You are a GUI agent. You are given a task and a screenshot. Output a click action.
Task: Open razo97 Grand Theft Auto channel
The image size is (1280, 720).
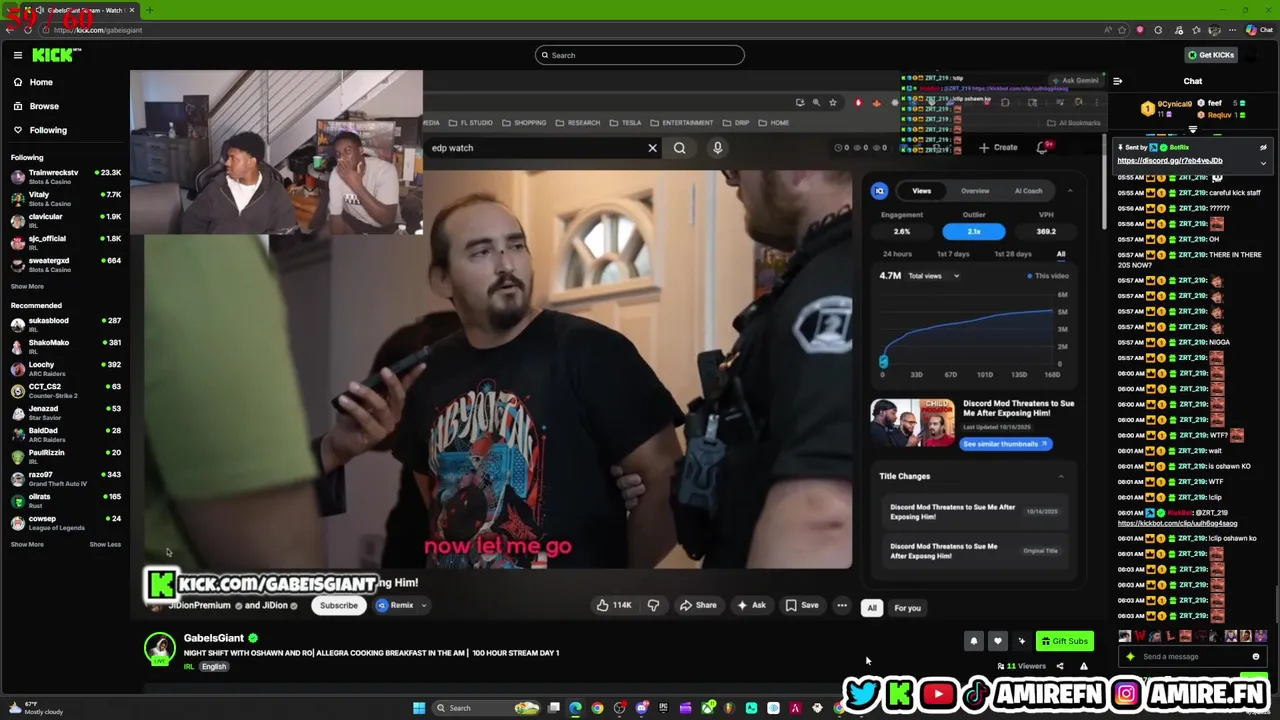[x=65, y=478]
